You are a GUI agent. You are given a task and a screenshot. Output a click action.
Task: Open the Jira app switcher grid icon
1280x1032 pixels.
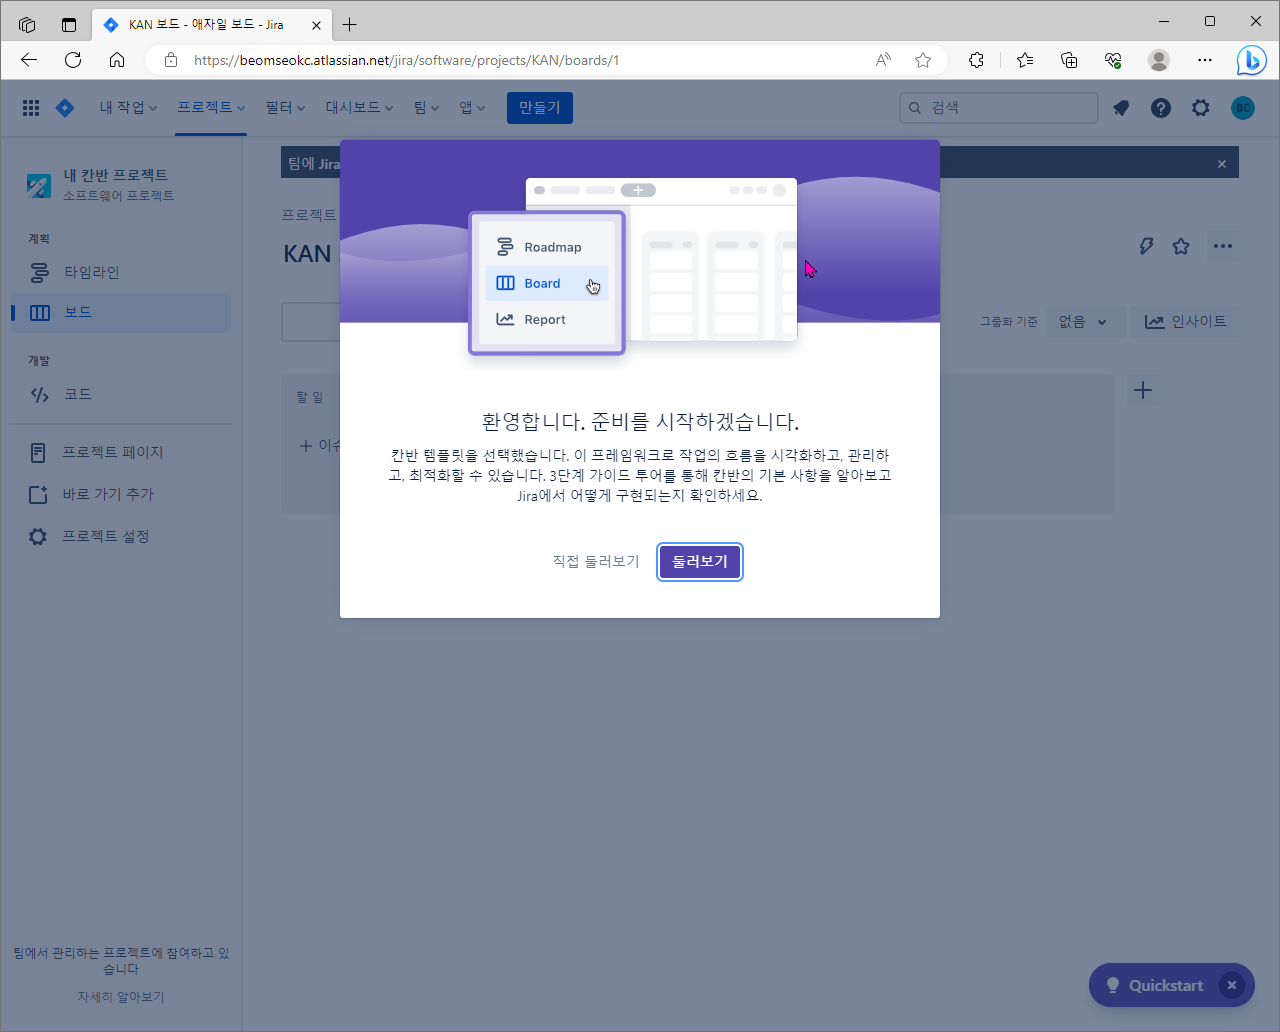click(31, 108)
